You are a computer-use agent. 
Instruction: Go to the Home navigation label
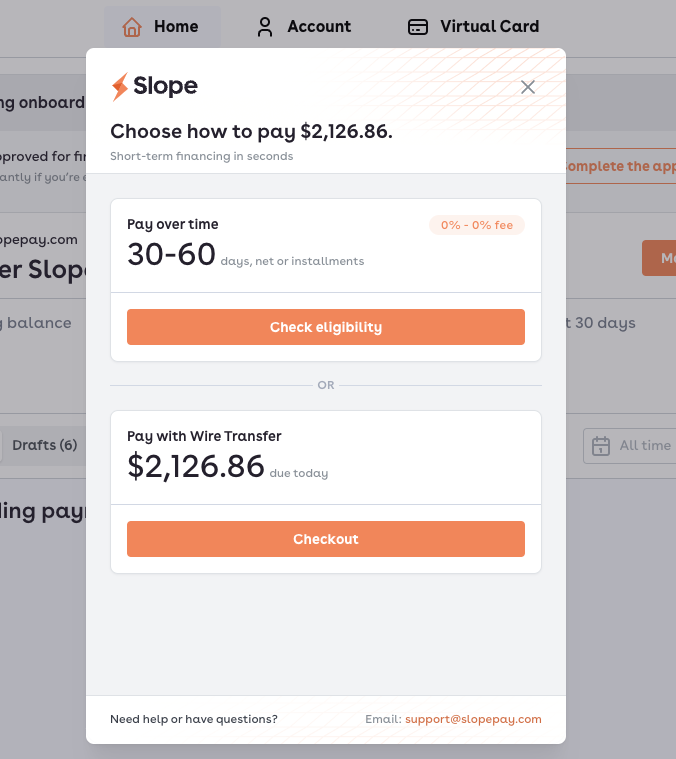176,27
